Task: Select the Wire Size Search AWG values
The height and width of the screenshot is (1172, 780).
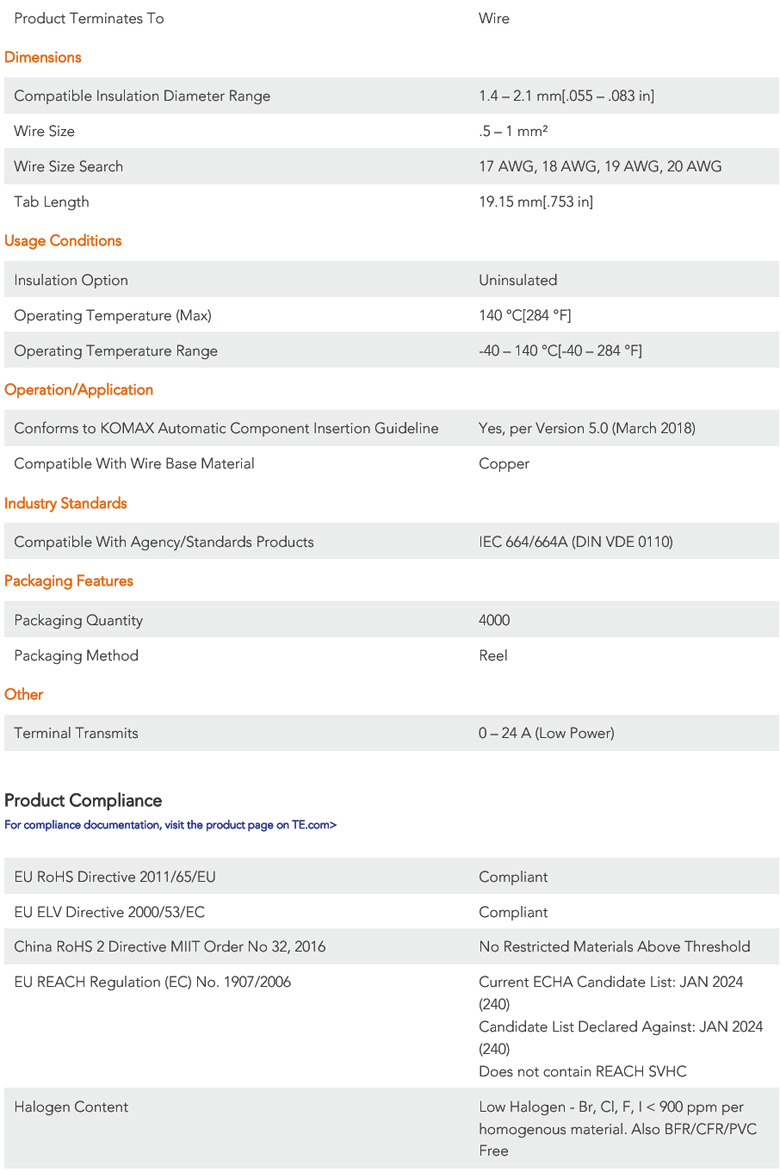Action: point(600,167)
